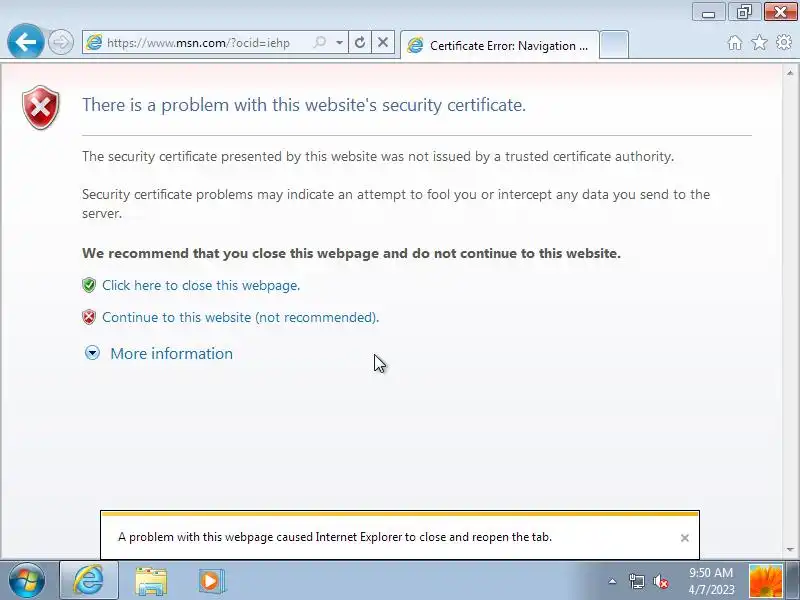Dismiss the tab recovery notification bar
The image size is (800, 600).
[x=685, y=538]
